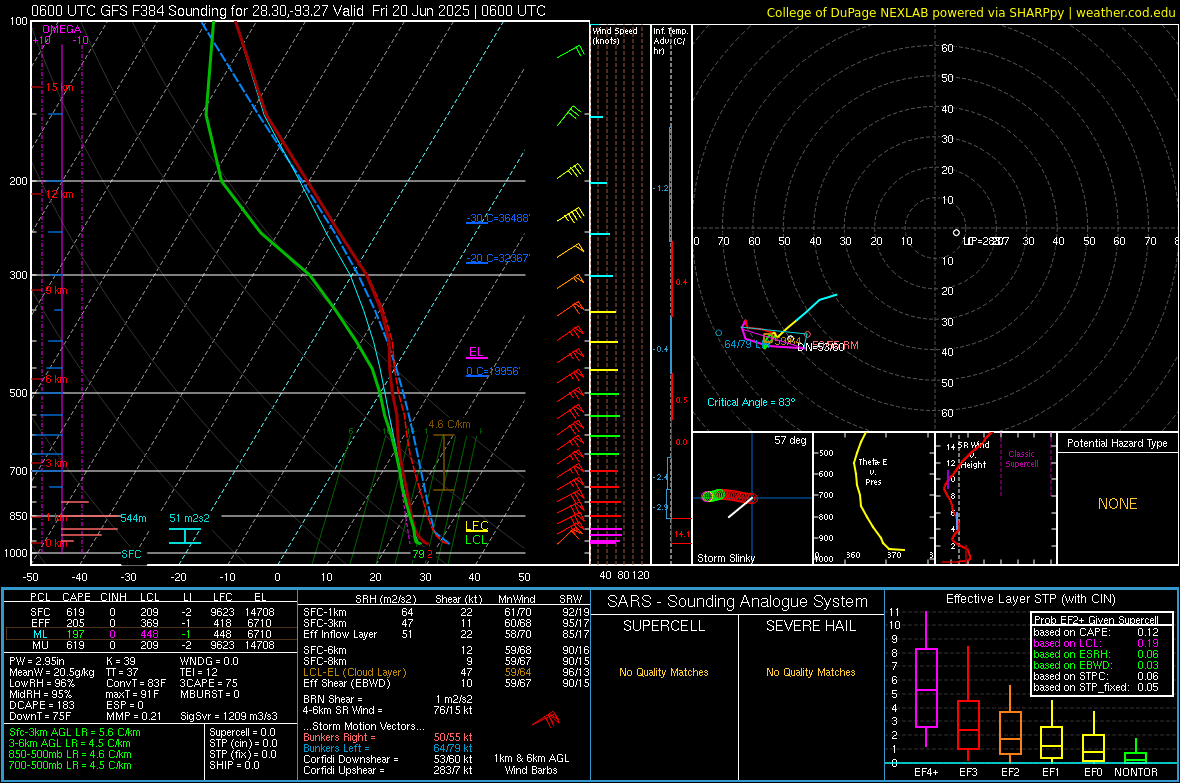
Task: Click the Prob EF2+ Given Supercell header
Action: coord(1096,620)
